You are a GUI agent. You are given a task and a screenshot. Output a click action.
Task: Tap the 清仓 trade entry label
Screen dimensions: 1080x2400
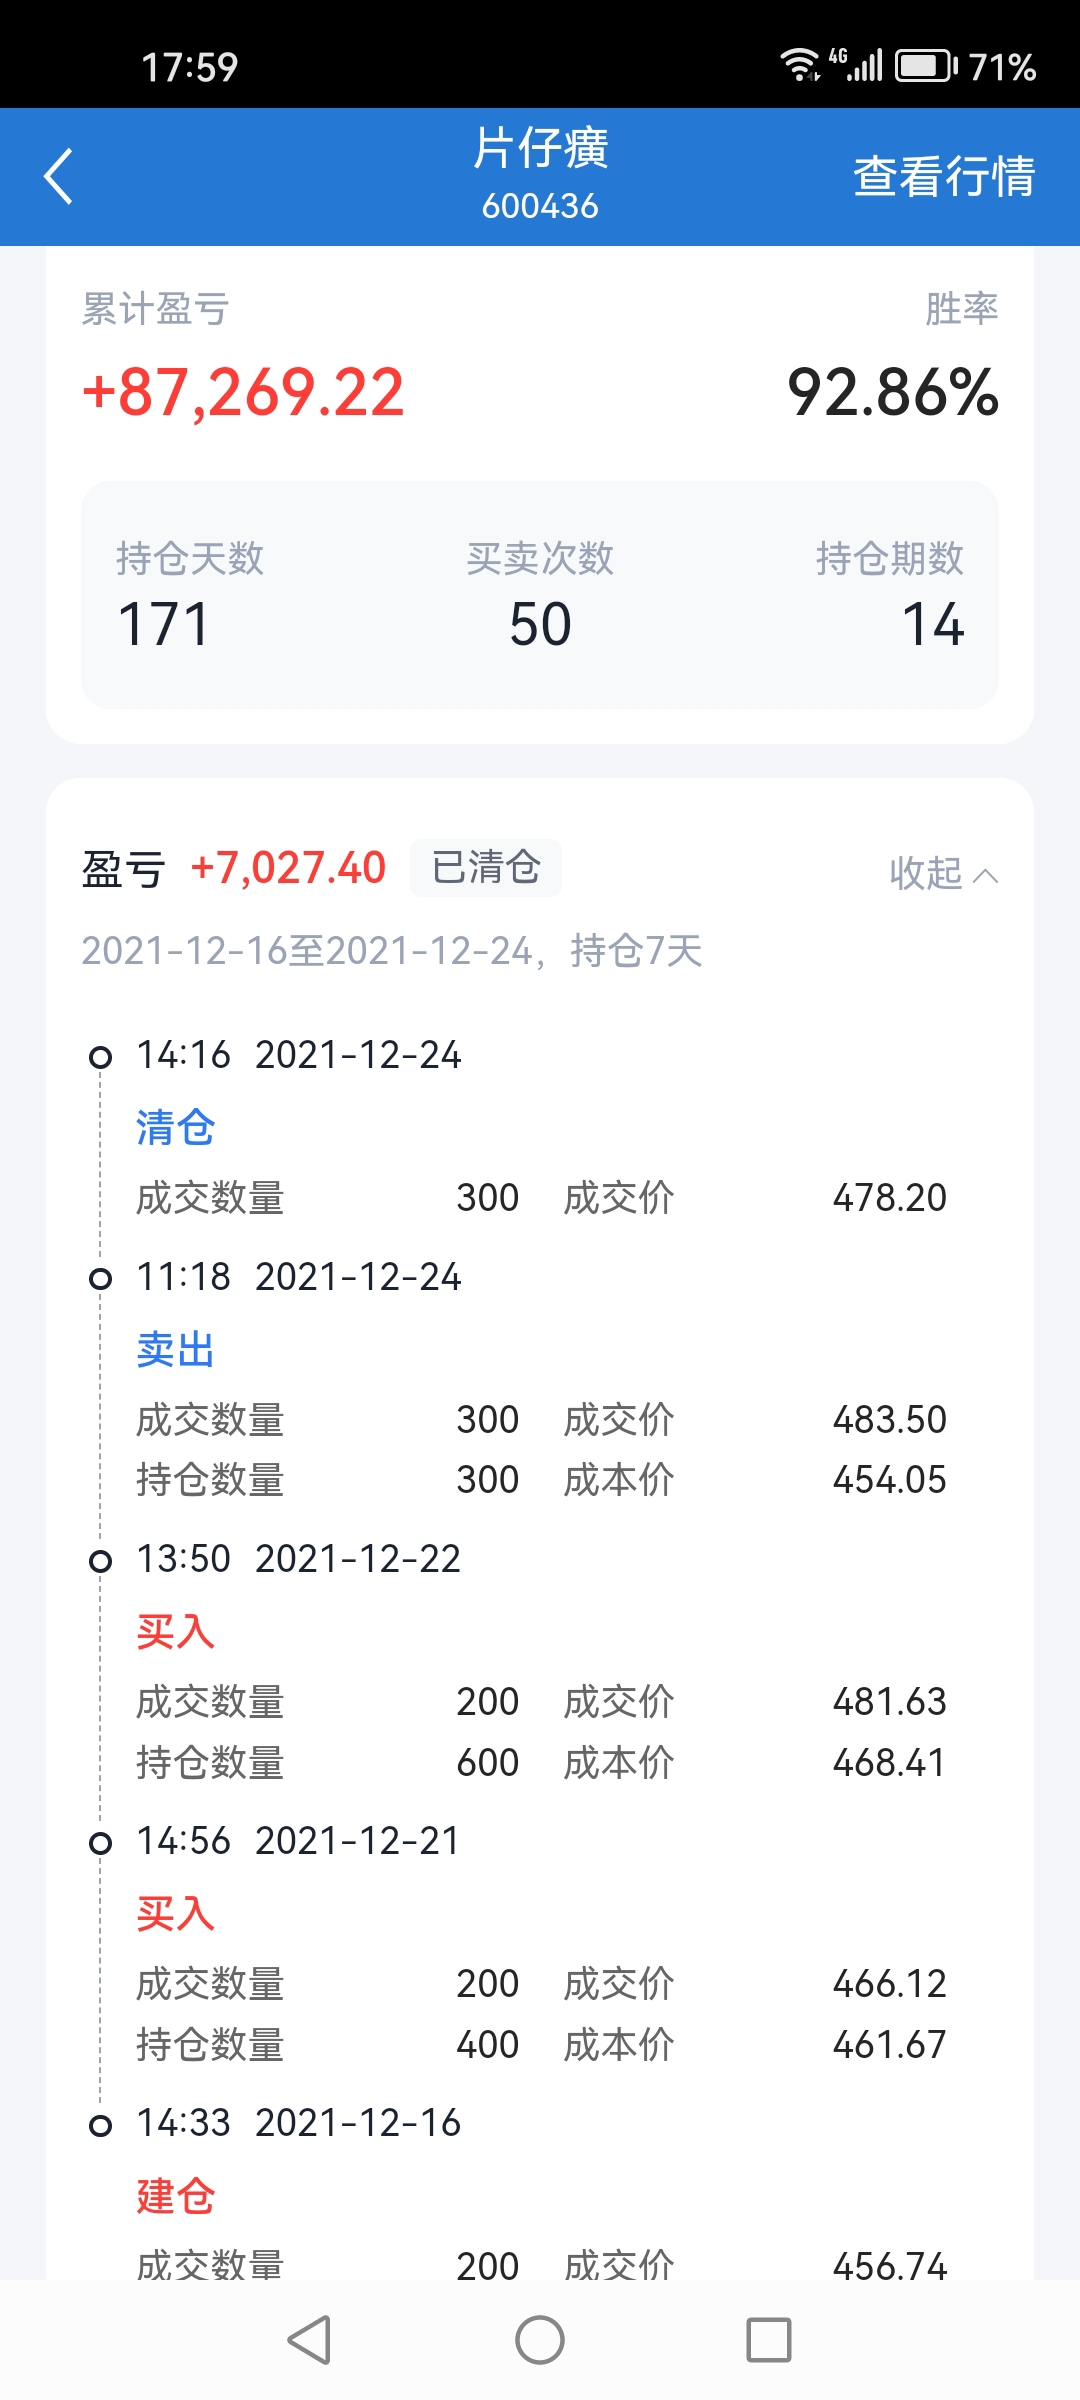click(176, 1127)
